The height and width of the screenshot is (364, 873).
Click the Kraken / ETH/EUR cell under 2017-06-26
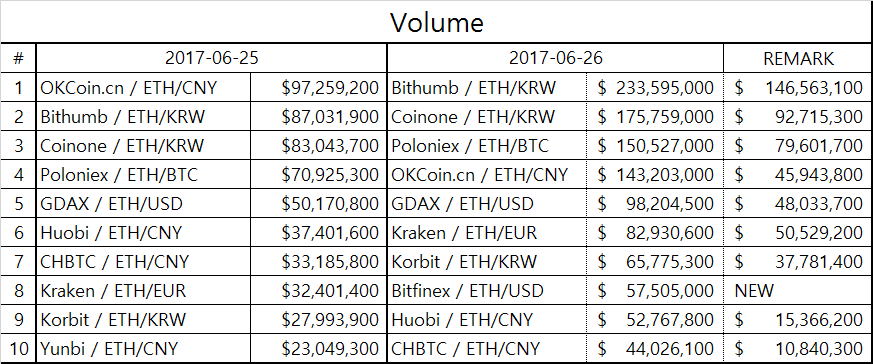487,233
